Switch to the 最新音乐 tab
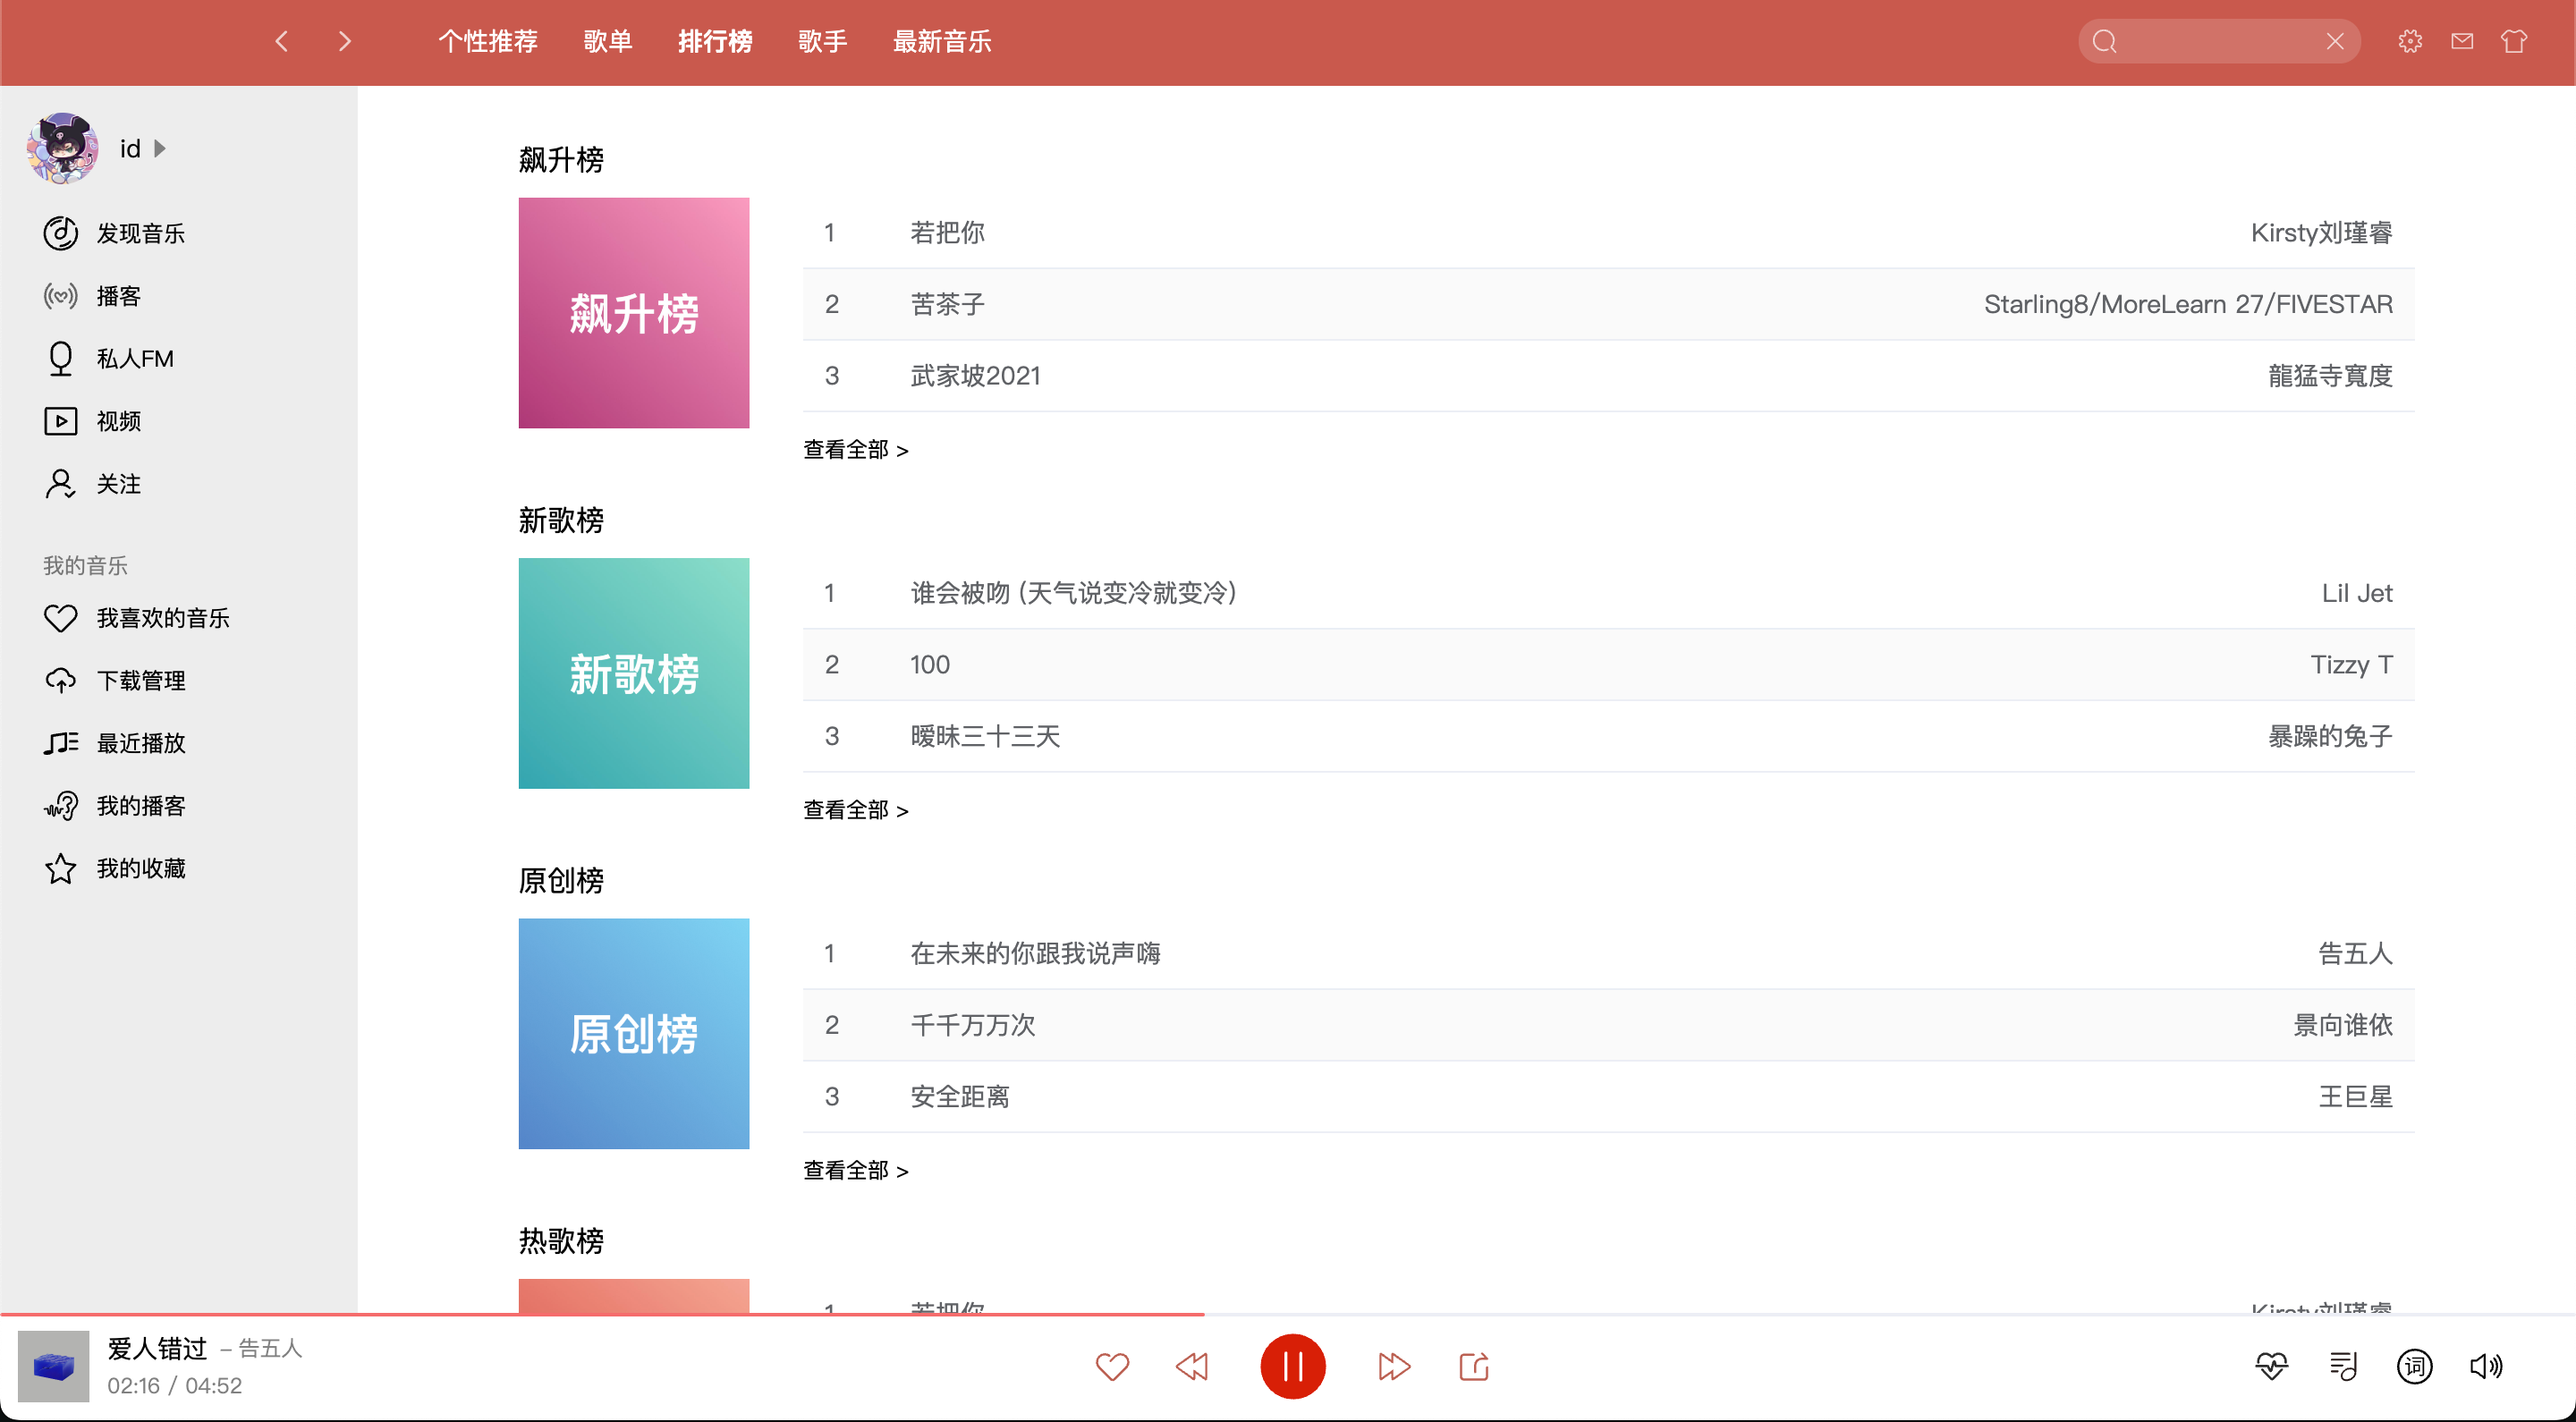This screenshot has width=2576, height=1422. point(942,41)
